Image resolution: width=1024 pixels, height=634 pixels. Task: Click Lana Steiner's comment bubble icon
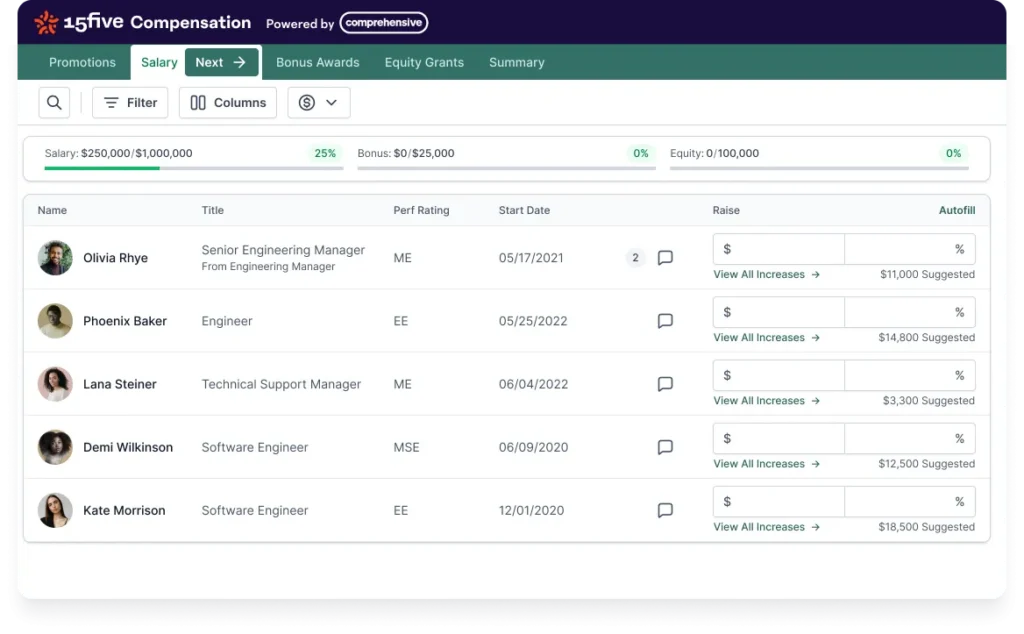(x=665, y=384)
